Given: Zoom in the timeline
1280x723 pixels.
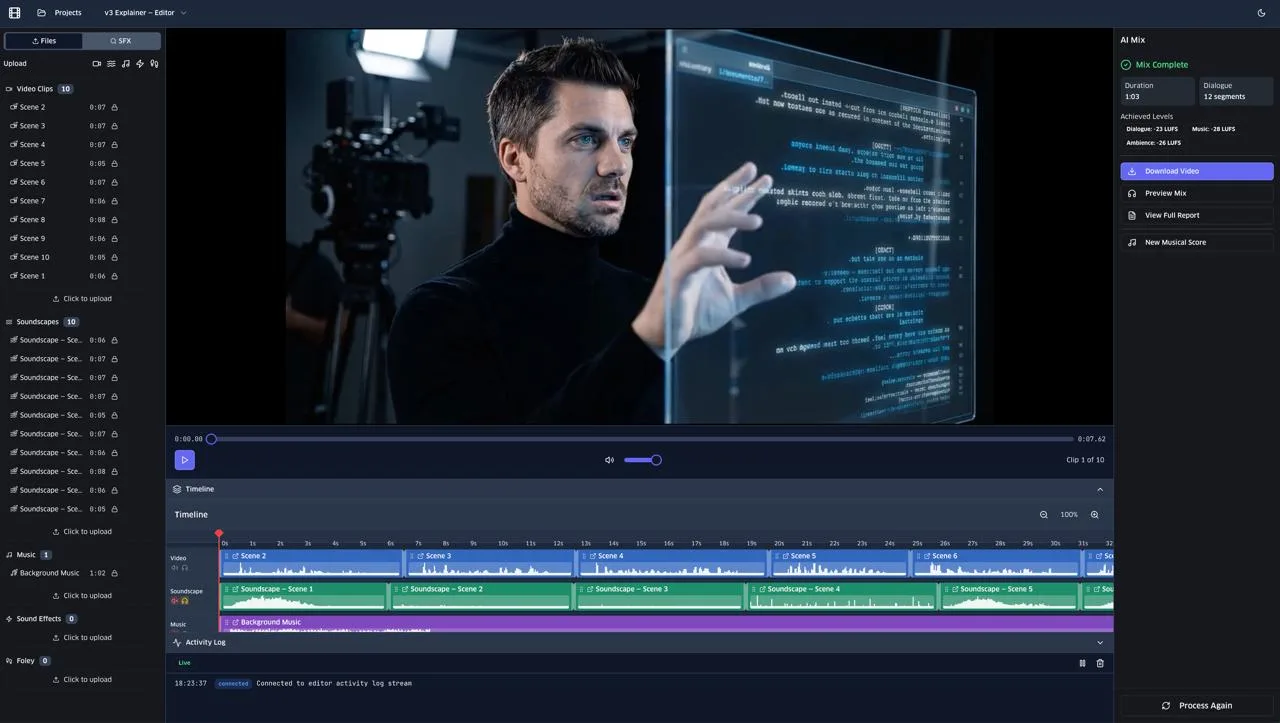Looking at the screenshot, I should (1094, 515).
